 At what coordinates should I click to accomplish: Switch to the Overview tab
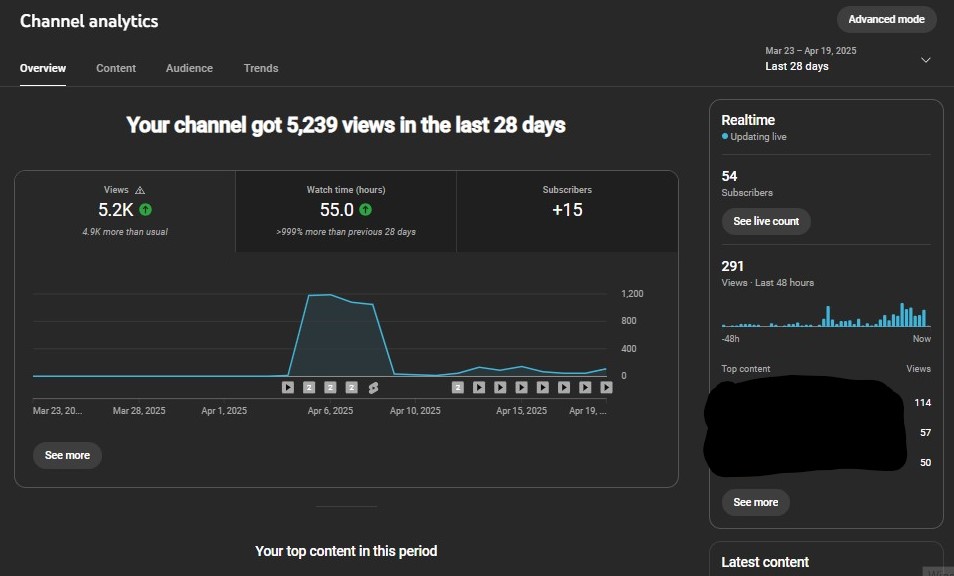[43, 68]
